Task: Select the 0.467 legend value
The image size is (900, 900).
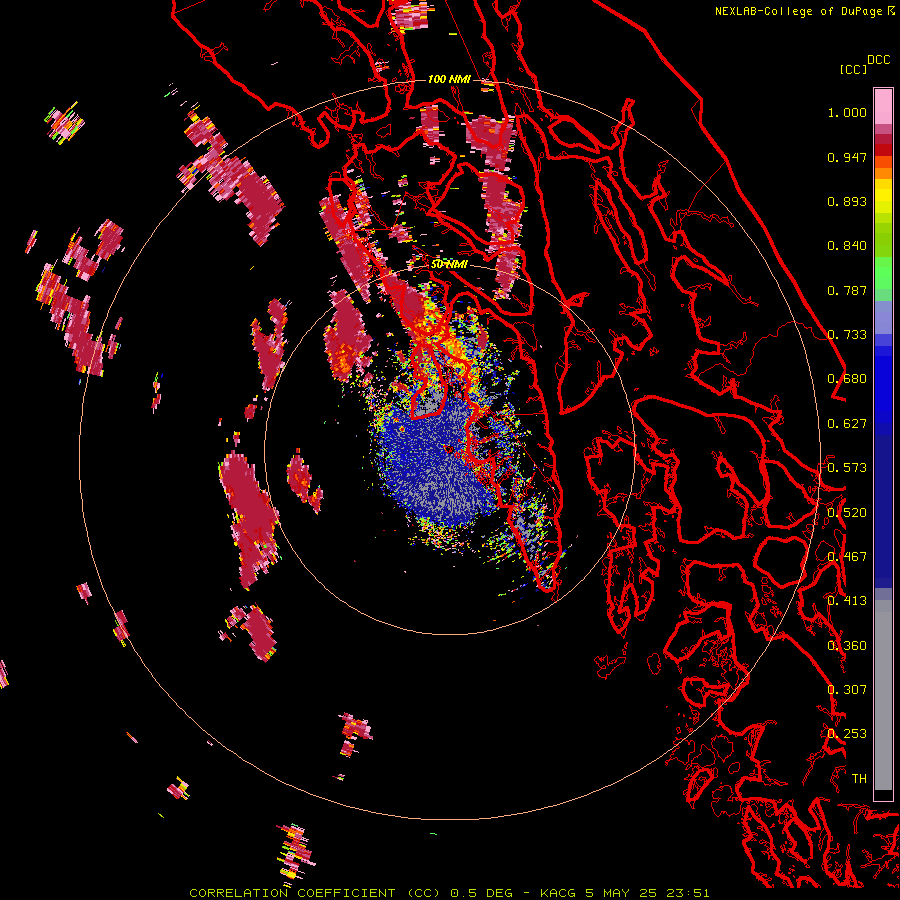Action: click(x=847, y=557)
